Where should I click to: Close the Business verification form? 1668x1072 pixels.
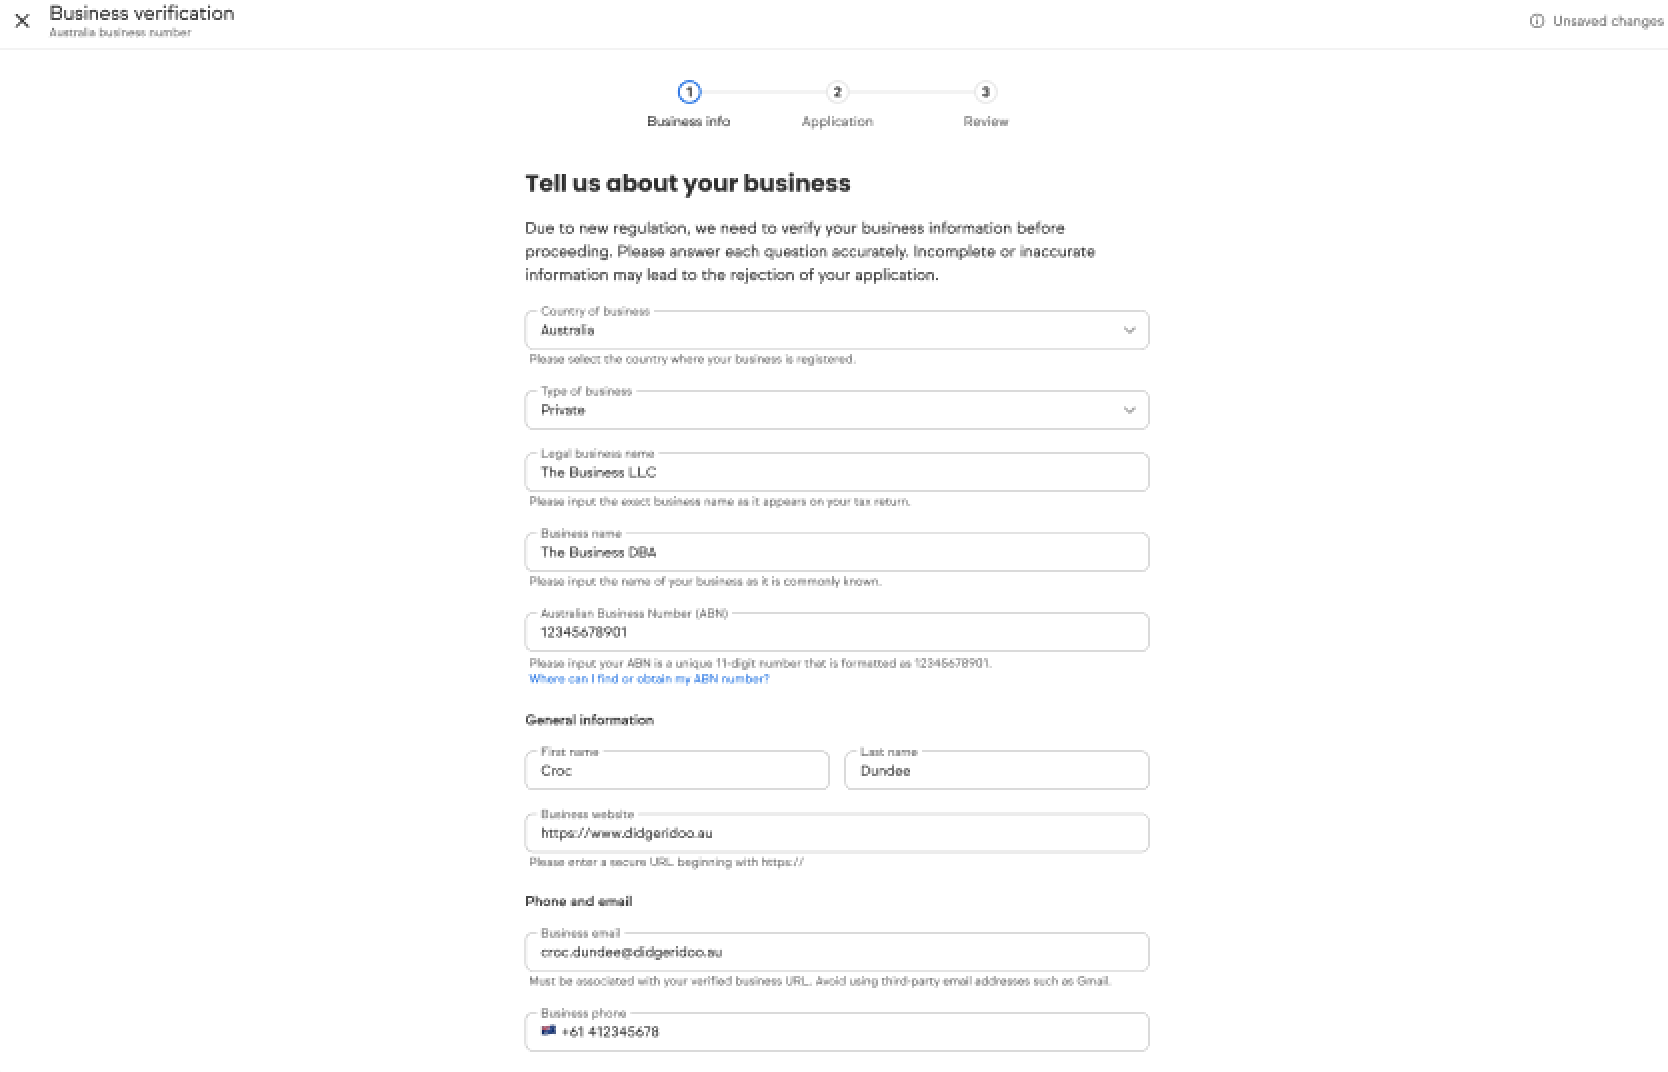click(22, 21)
